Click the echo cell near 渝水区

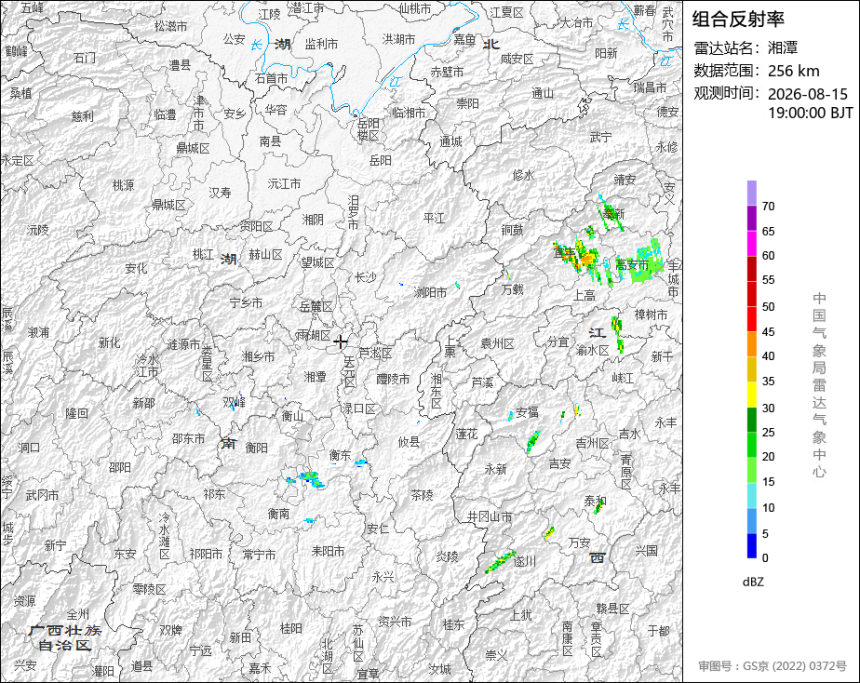[618, 334]
